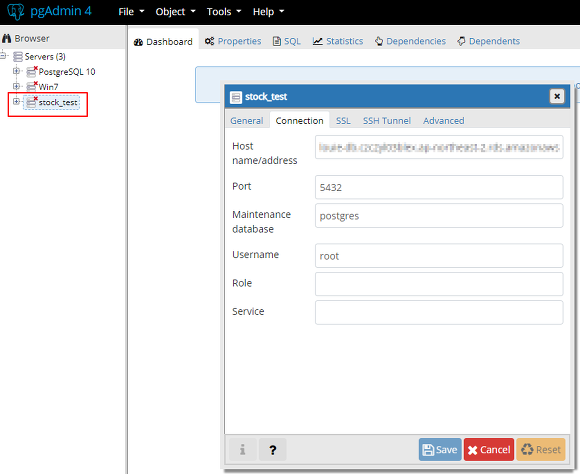The width and height of the screenshot is (580, 474).
Task: Select the PostgreSQL 10 tree label
Action: (x=67, y=72)
